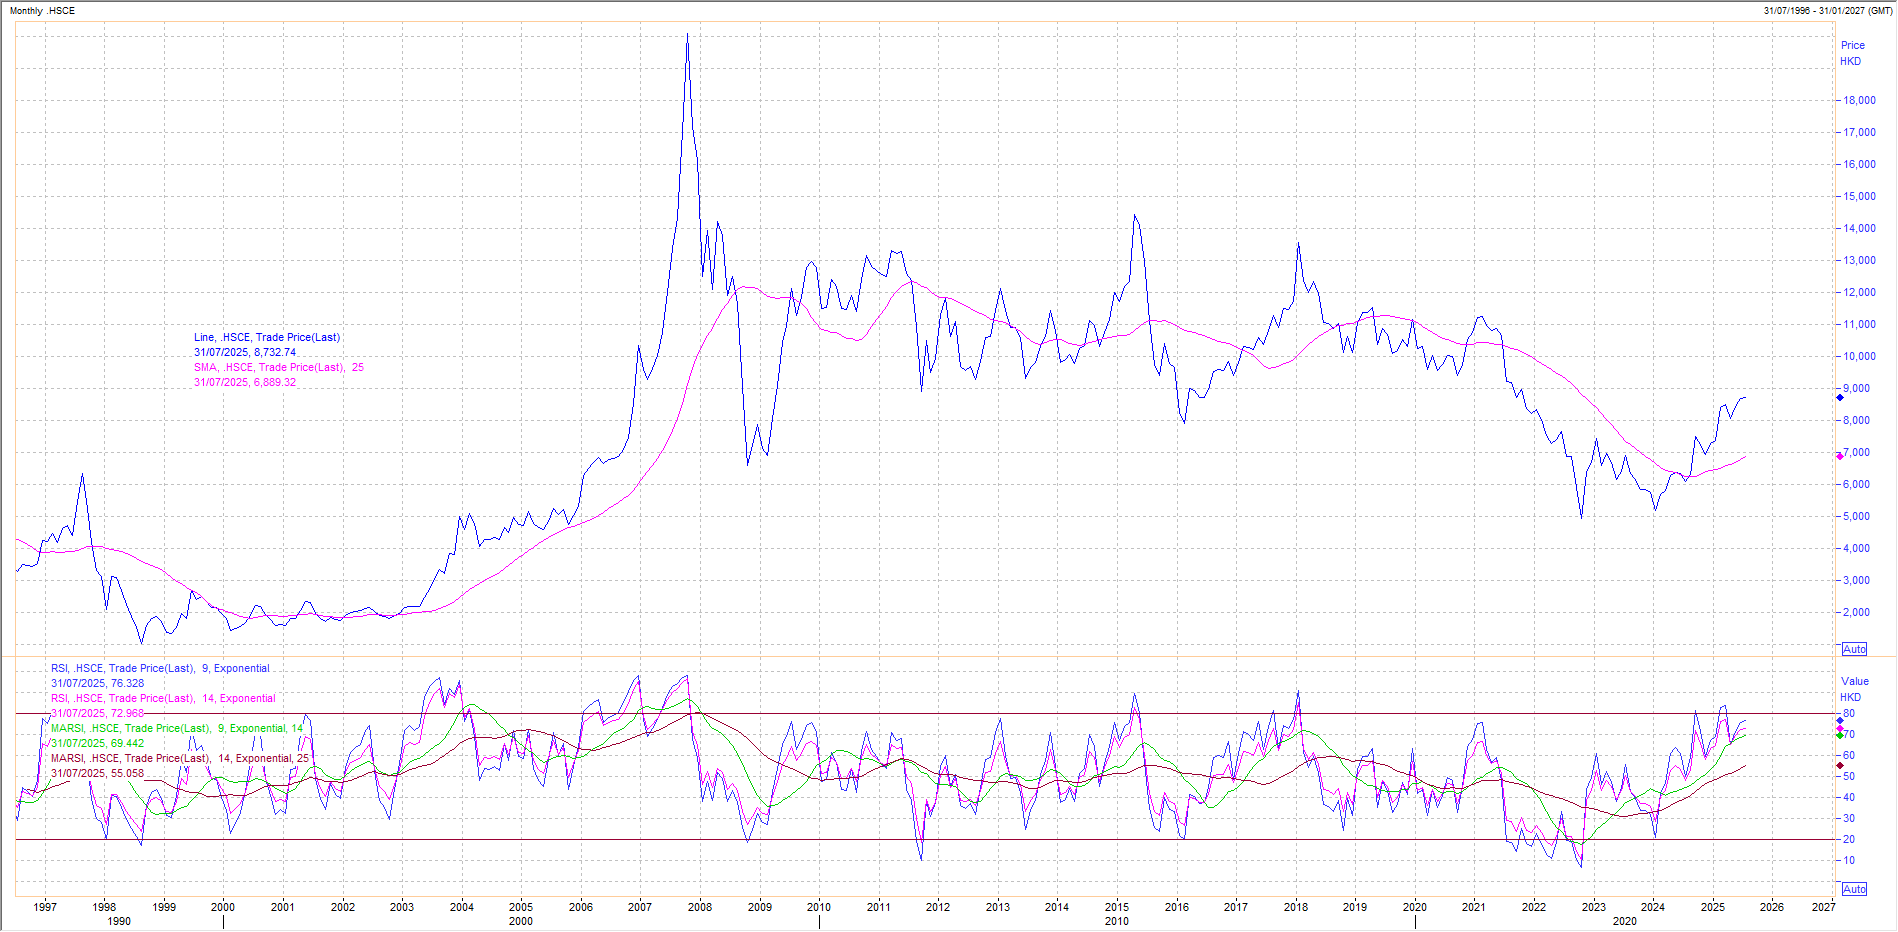Click the Price HKD axis header

click(x=1852, y=53)
